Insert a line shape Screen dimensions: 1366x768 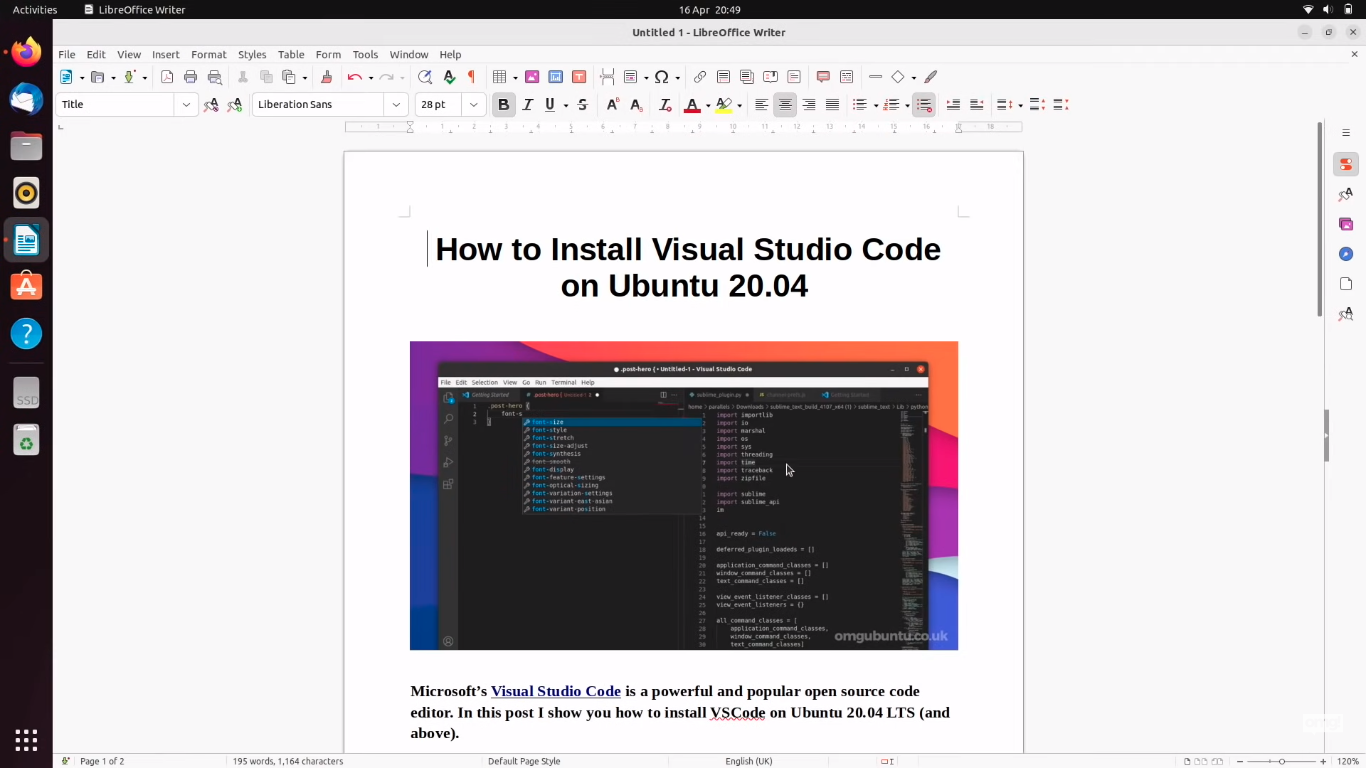tap(875, 77)
